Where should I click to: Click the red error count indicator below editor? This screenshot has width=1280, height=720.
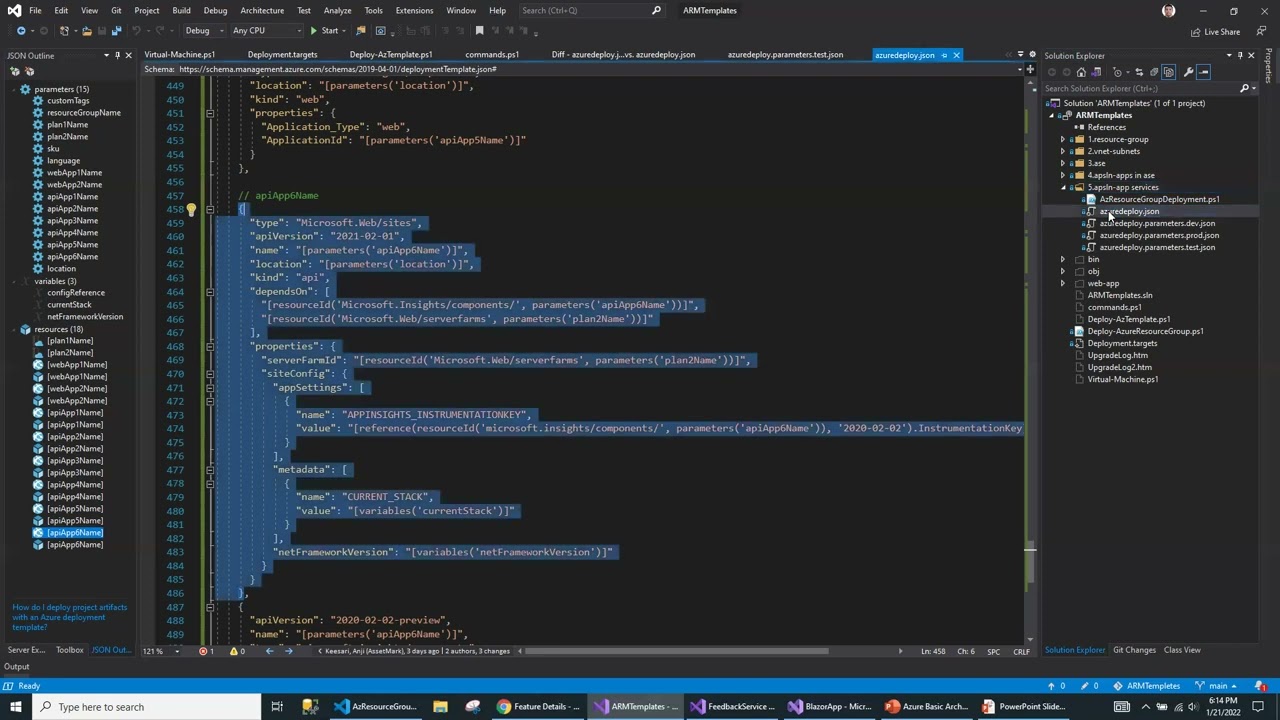(207, 651)
